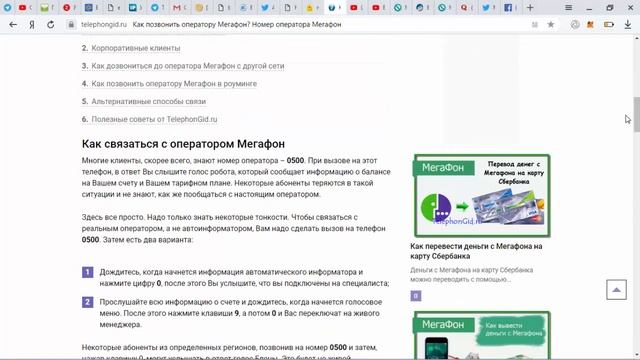Switch to the Gmail tab
The width and height of the screenshot is (640, 360).
point(178,7)
